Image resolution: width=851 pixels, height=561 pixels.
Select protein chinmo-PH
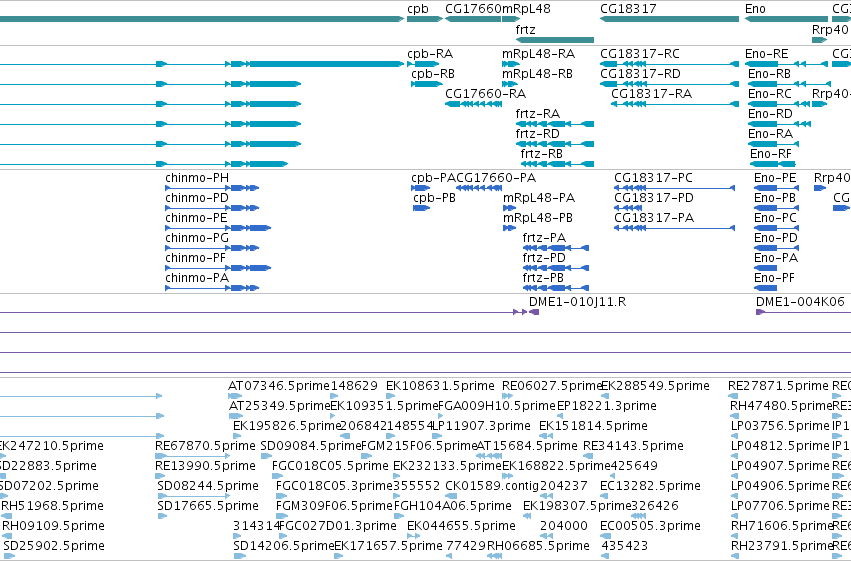point(212,188)
